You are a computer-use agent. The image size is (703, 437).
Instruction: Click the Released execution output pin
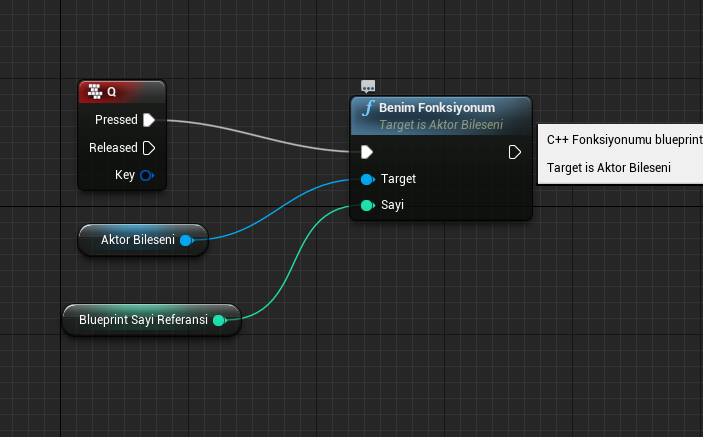(x=149, y=148)
